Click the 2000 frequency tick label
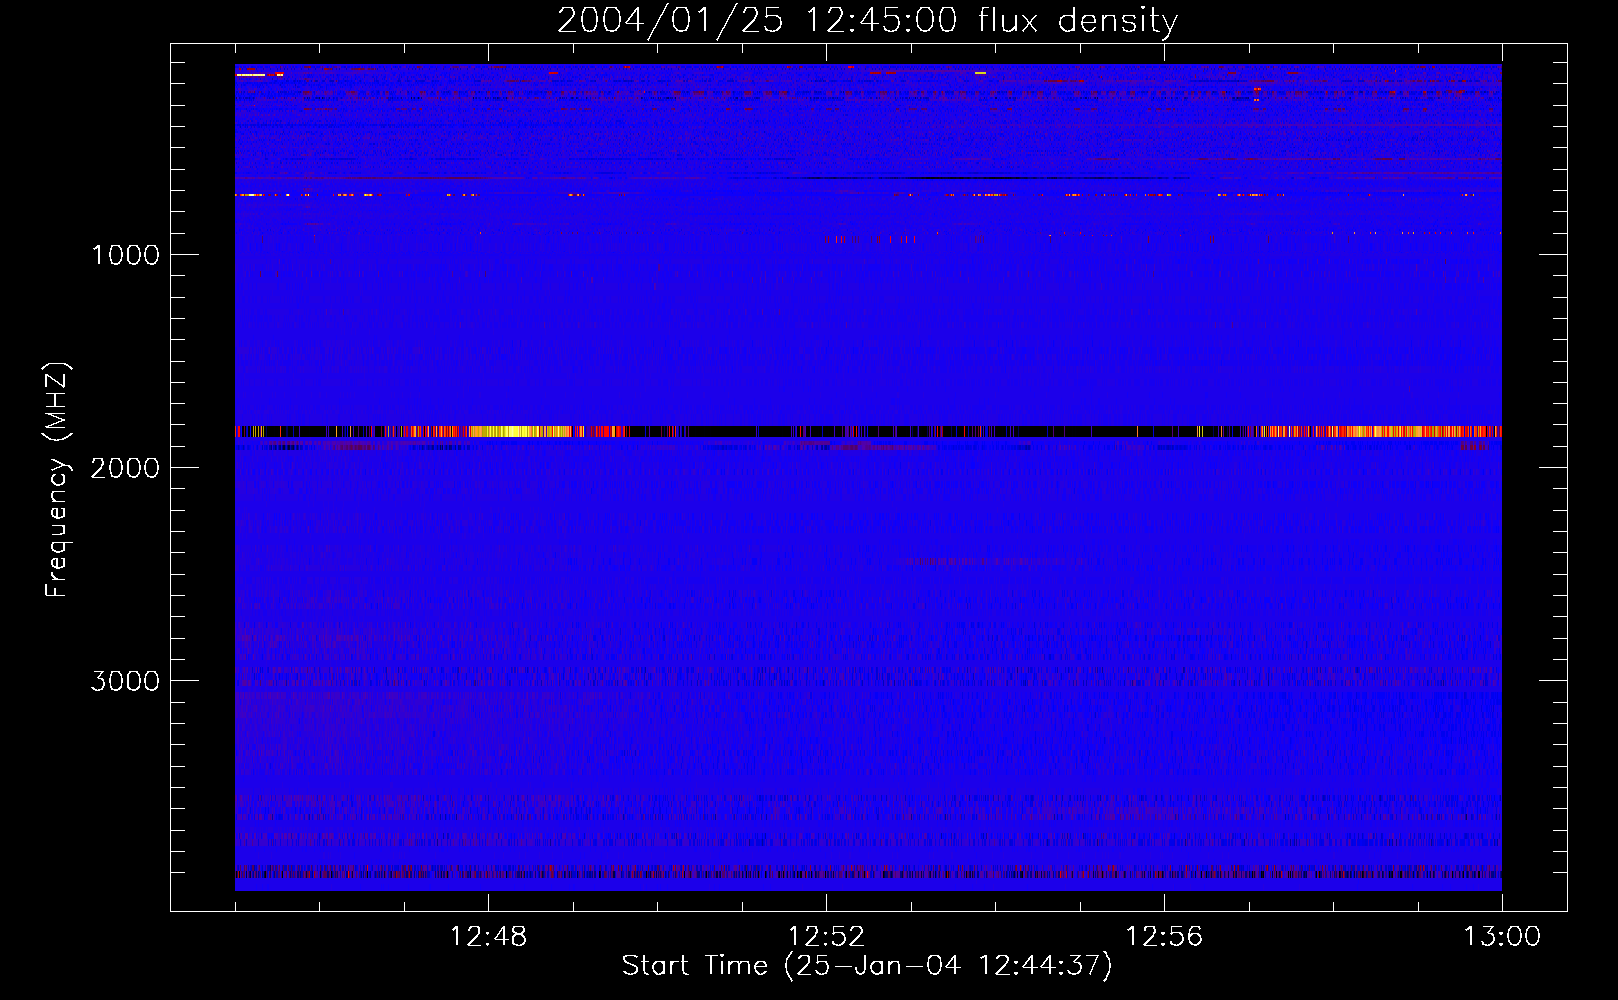The width and height of the screenshot is (1618, 1000). (125, 468)
